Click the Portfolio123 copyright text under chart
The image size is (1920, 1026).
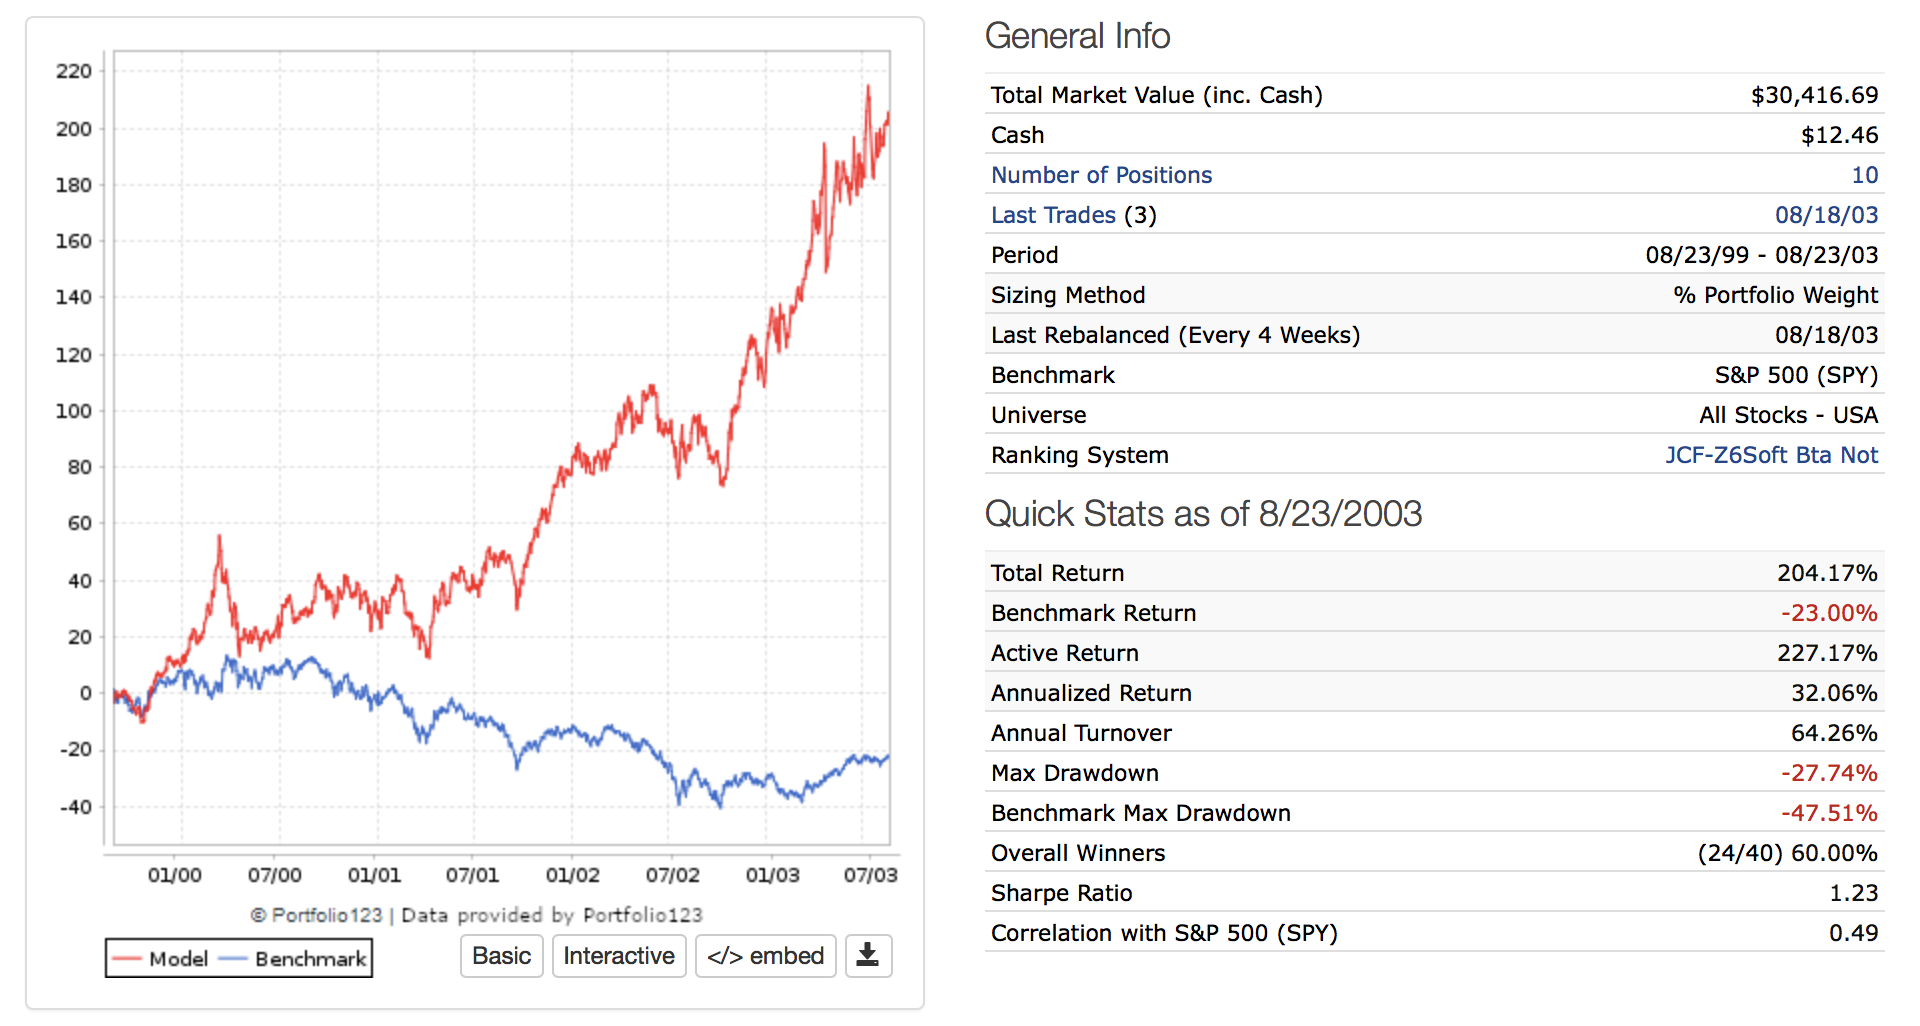[476, 915]
